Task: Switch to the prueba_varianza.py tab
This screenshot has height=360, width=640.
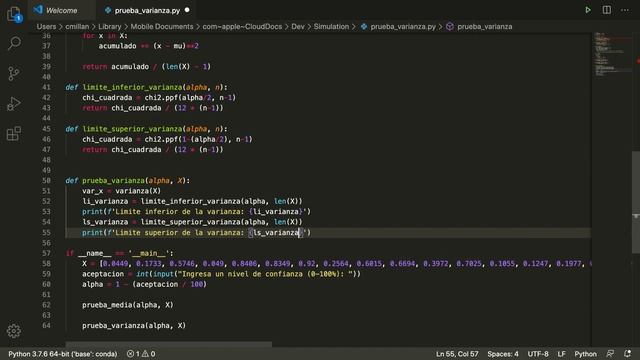Action: point(147,11)
